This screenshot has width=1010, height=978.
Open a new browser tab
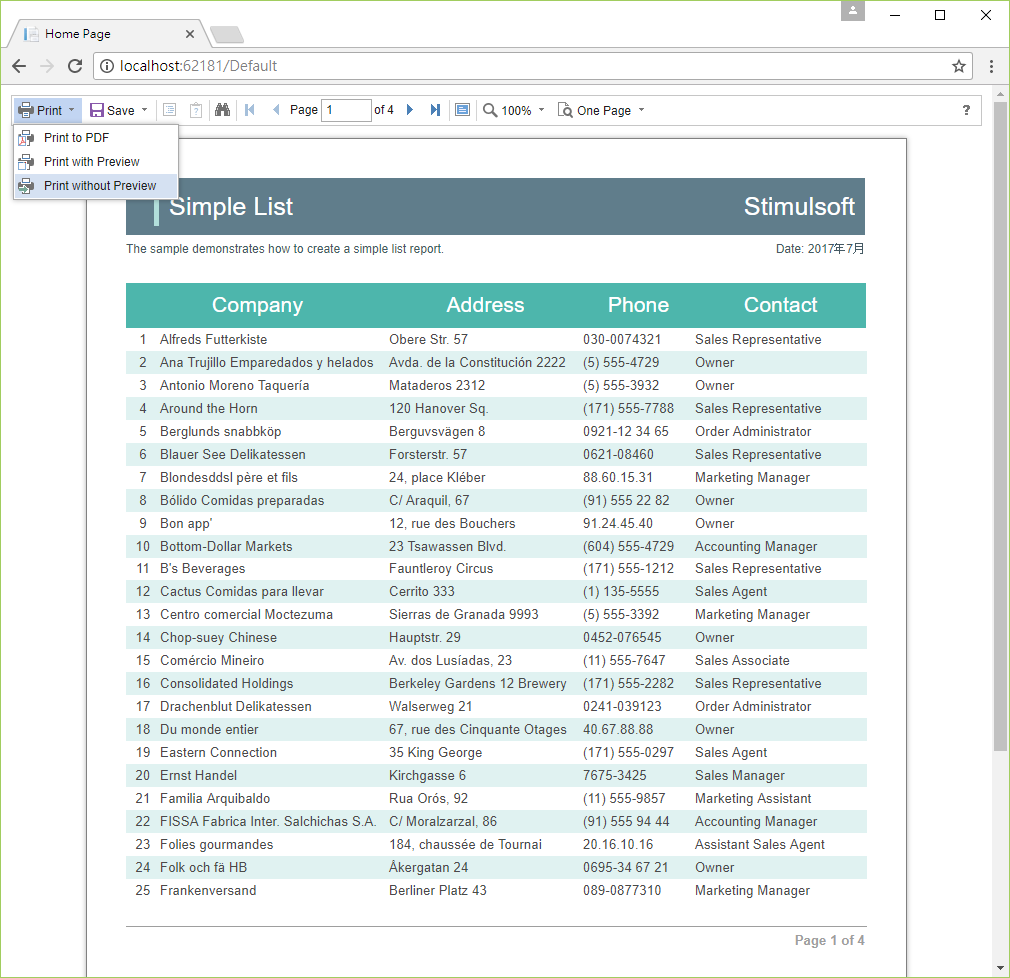pyautogui.click(x=227, y=34)
